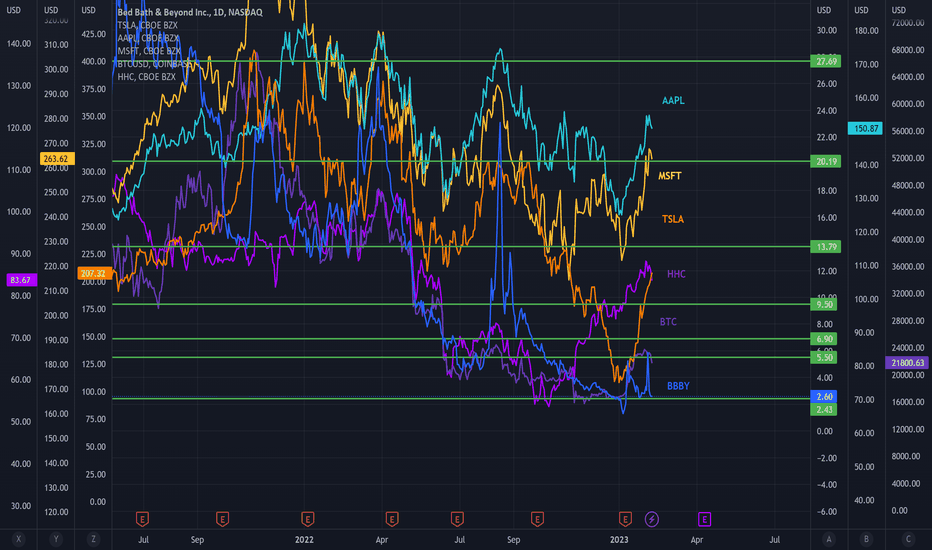This screenshot has height=550, width=932.
Task: Click the green 2.43 price line label
Action: point(824,410)
